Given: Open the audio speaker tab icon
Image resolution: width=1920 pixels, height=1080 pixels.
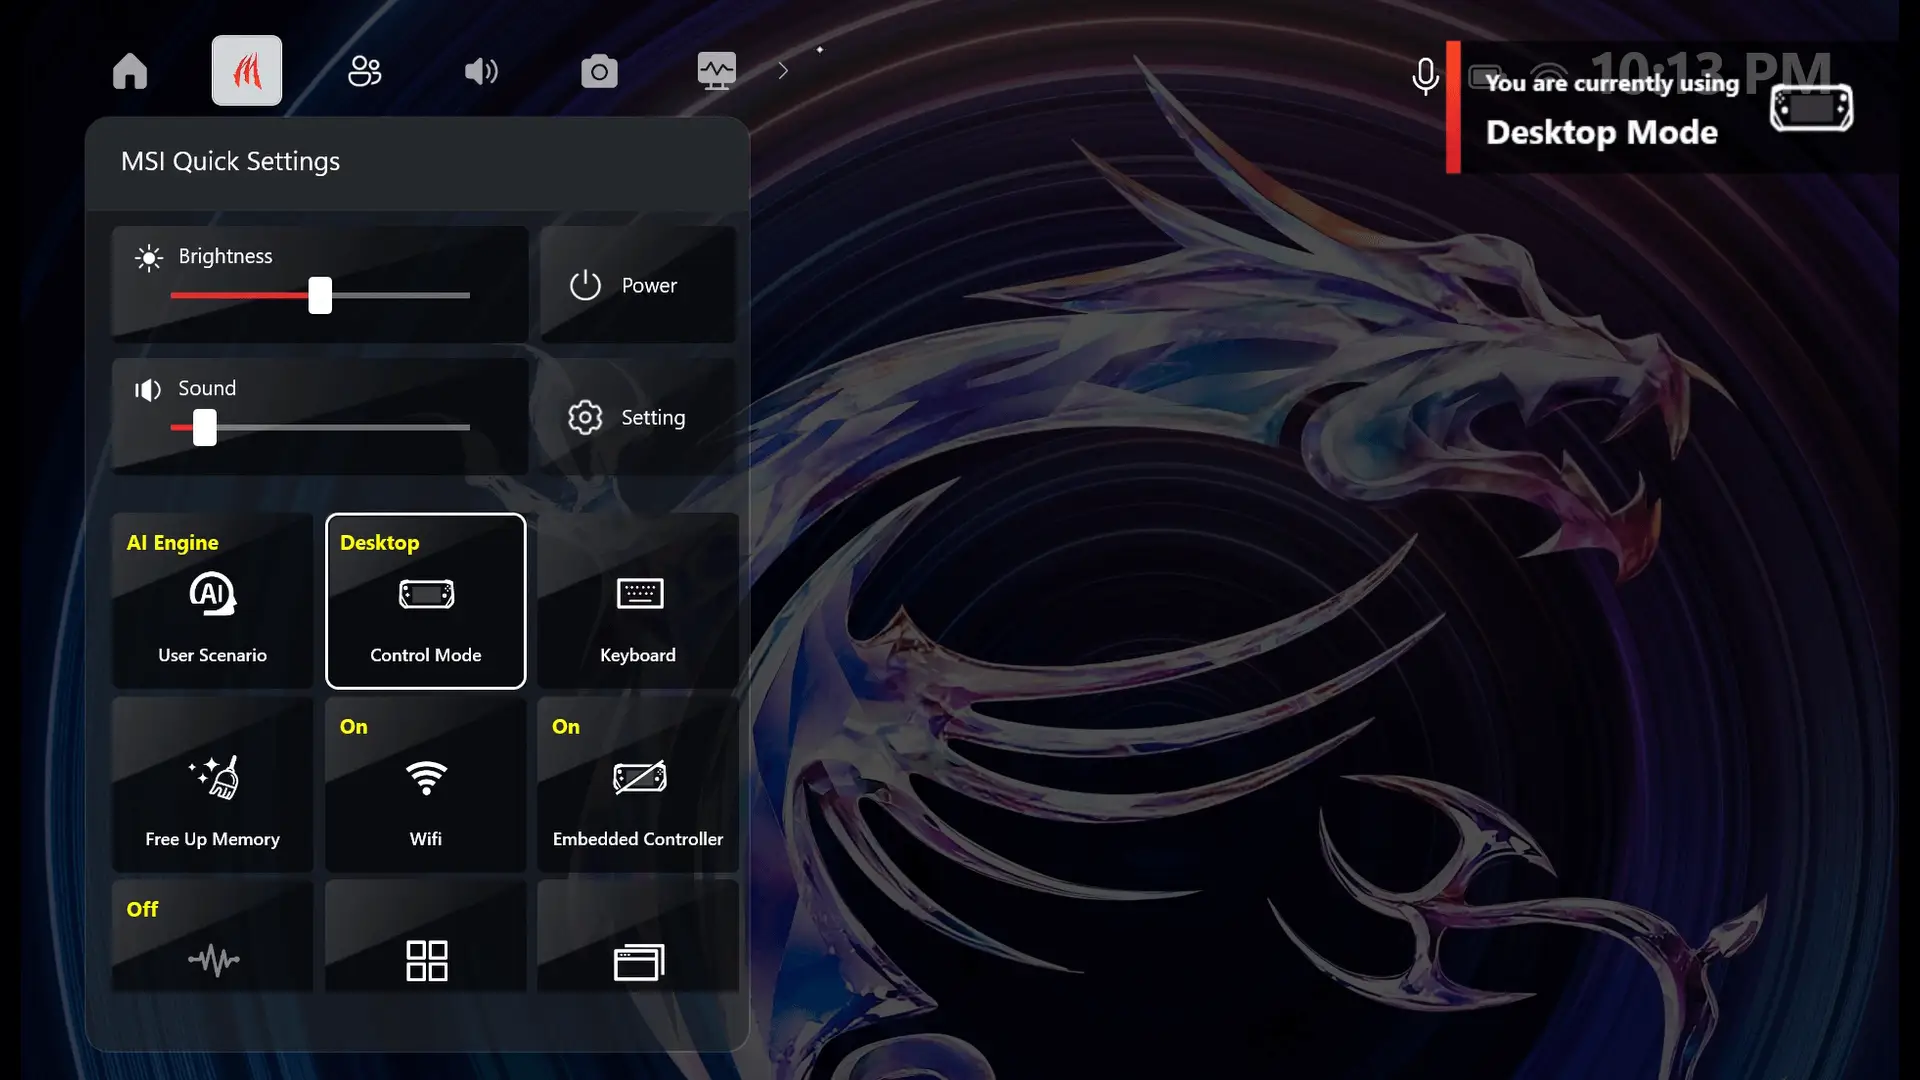Looking at the screenshot, I should 481,71.
